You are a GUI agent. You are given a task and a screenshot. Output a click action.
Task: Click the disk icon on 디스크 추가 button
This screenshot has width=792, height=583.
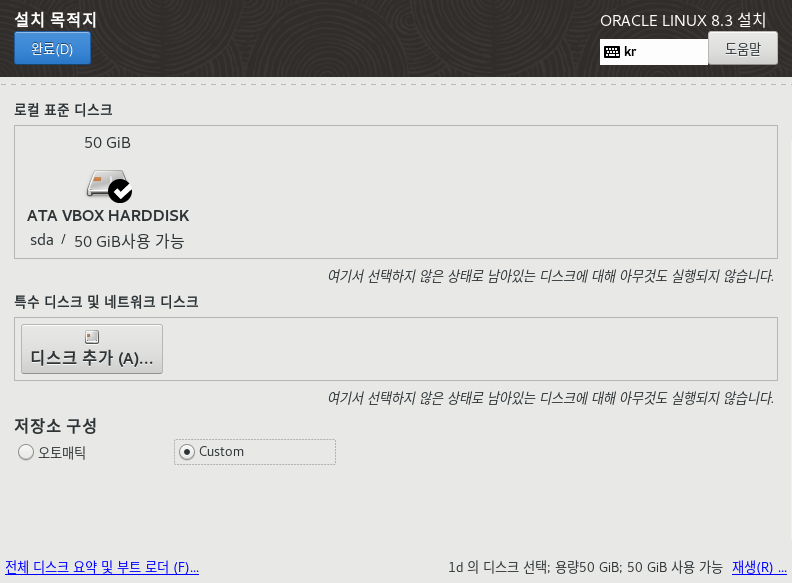(92, 336)
